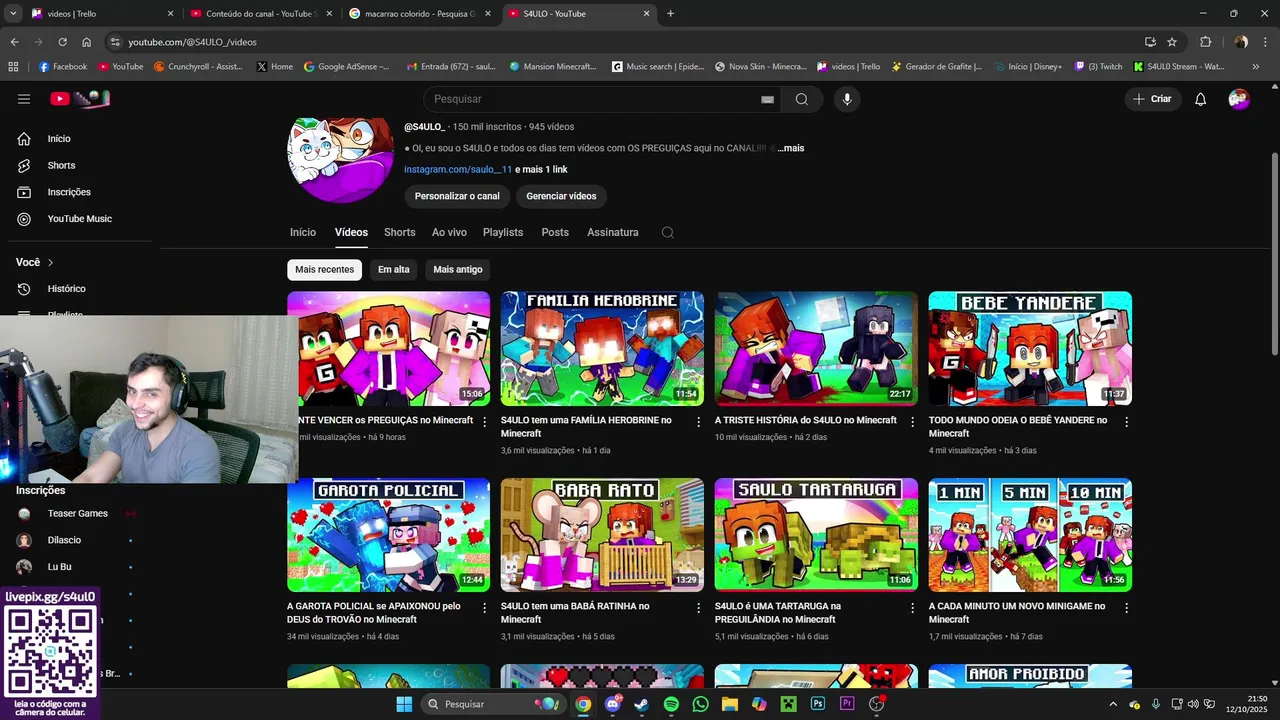Screen dimensions: 1280x720
Task: Open Windows Start menu
Action: tap(404, 704)
